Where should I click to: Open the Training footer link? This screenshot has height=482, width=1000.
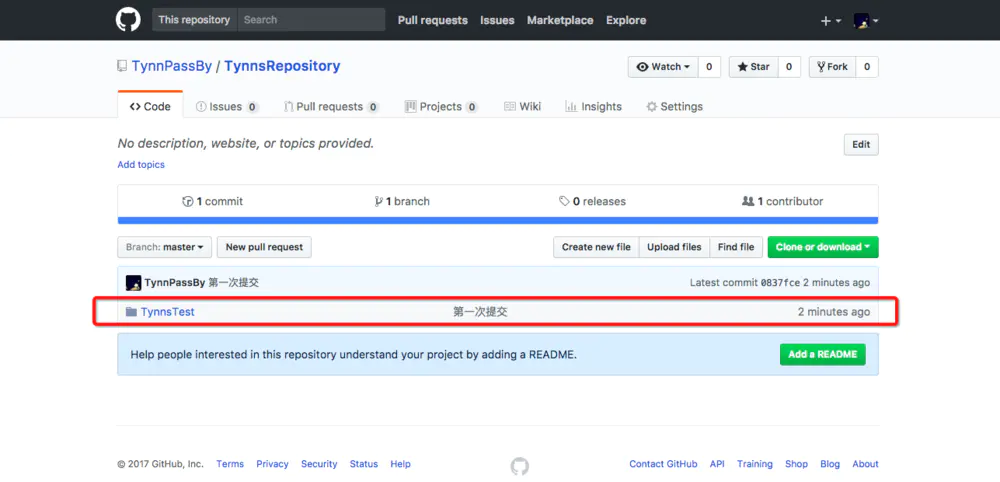pyautogui.click(x=754, y=464)
